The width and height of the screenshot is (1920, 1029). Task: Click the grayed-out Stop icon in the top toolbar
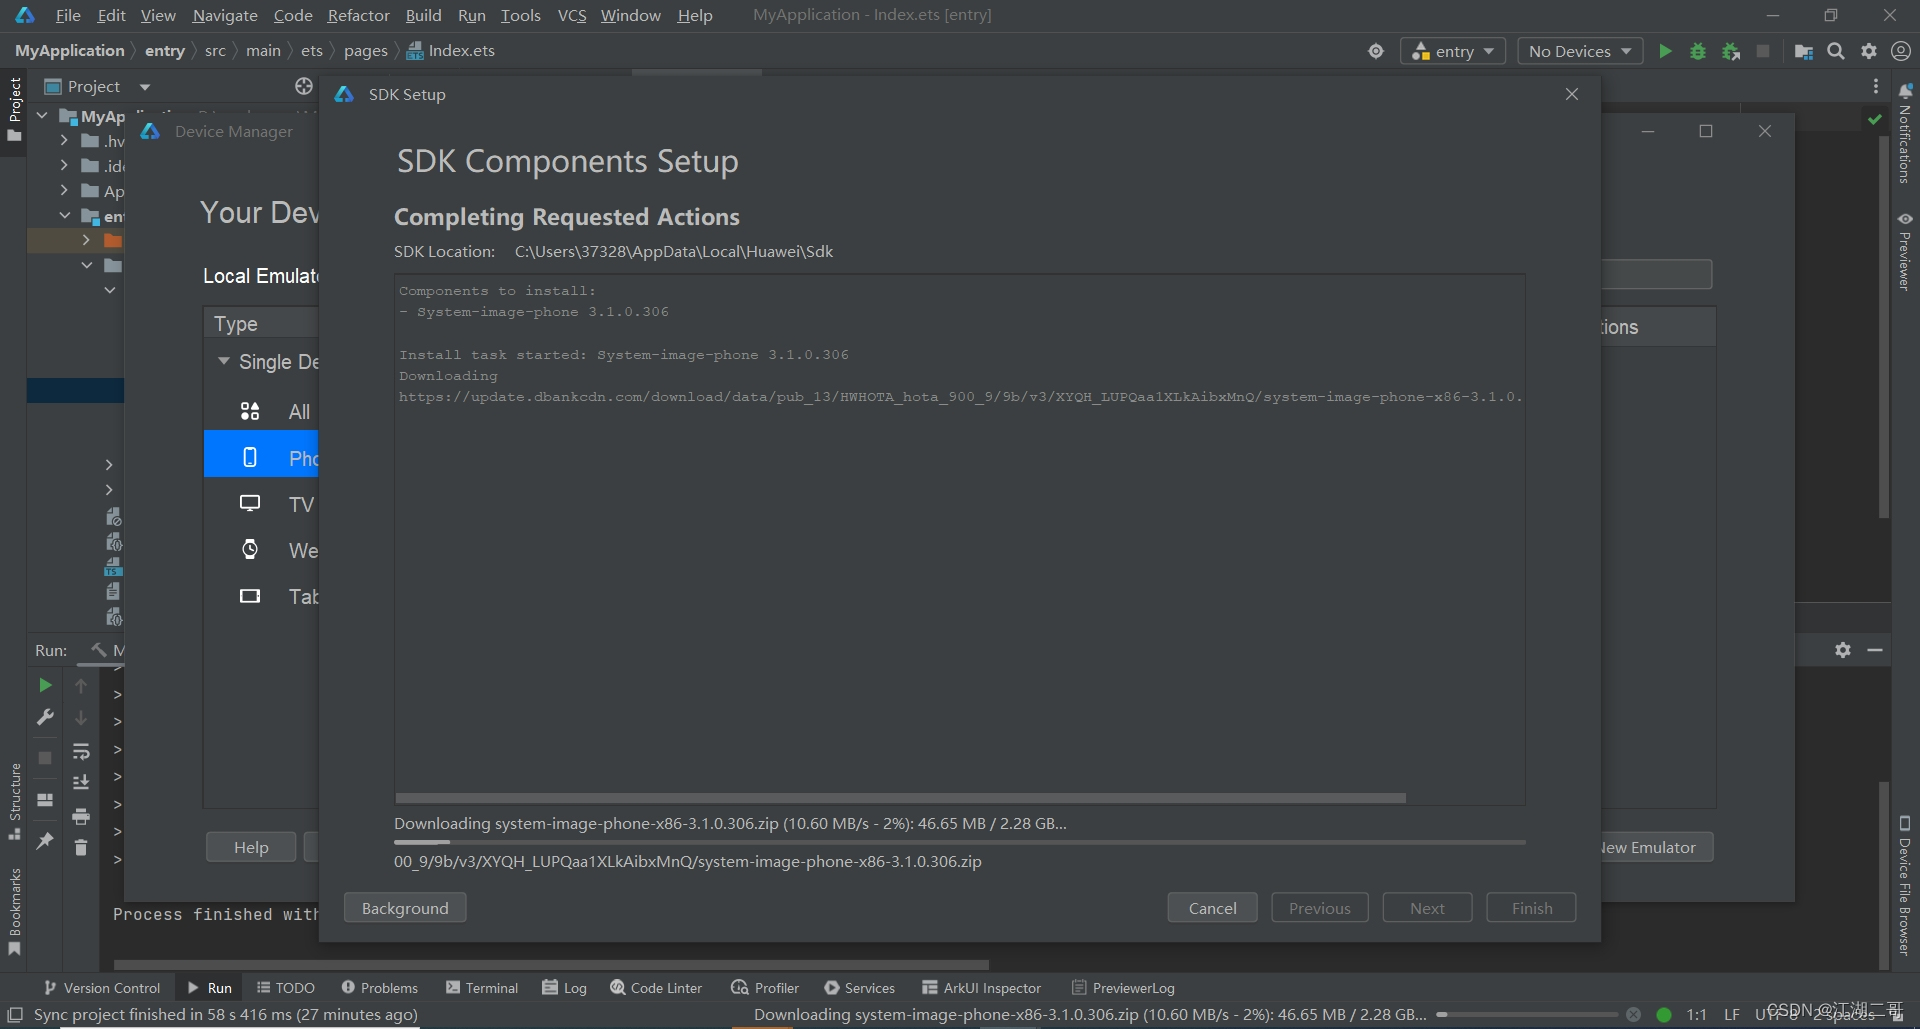pyautogui.click(x=1763, y=51)
